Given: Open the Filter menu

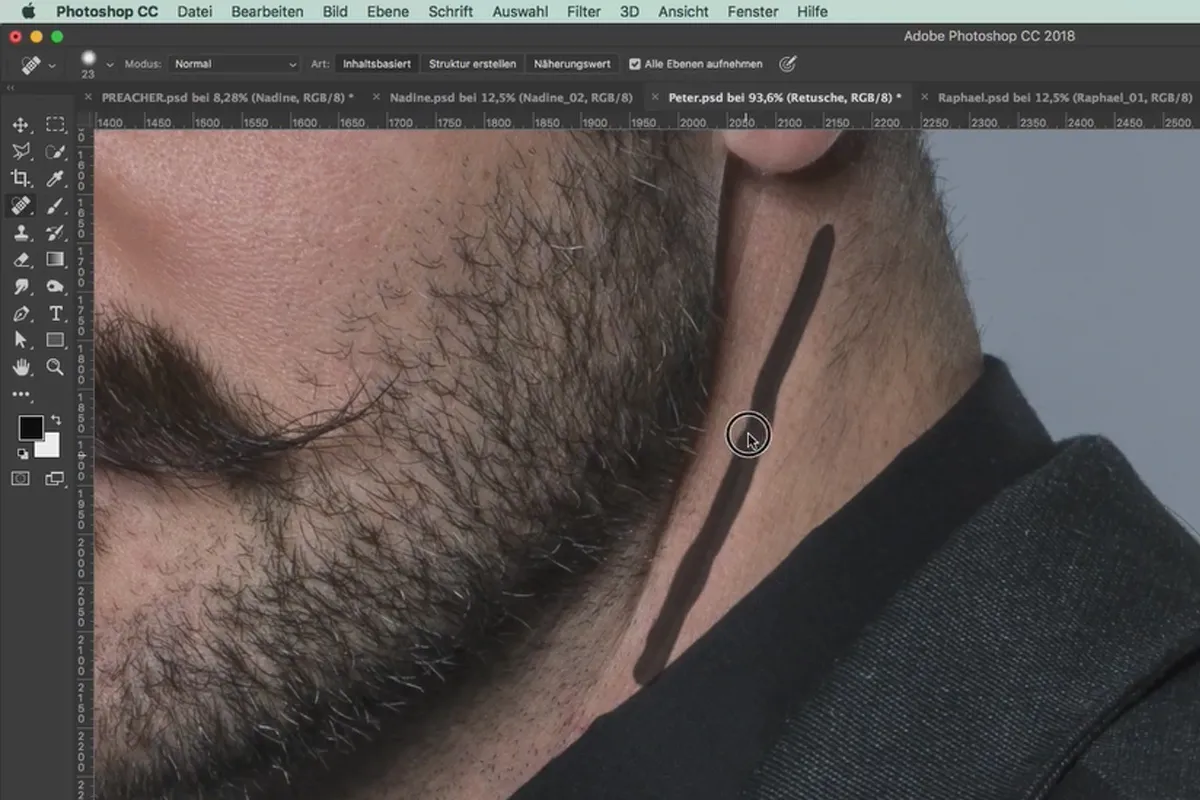Looking at the screenshot, I should (x=584, y=12).
